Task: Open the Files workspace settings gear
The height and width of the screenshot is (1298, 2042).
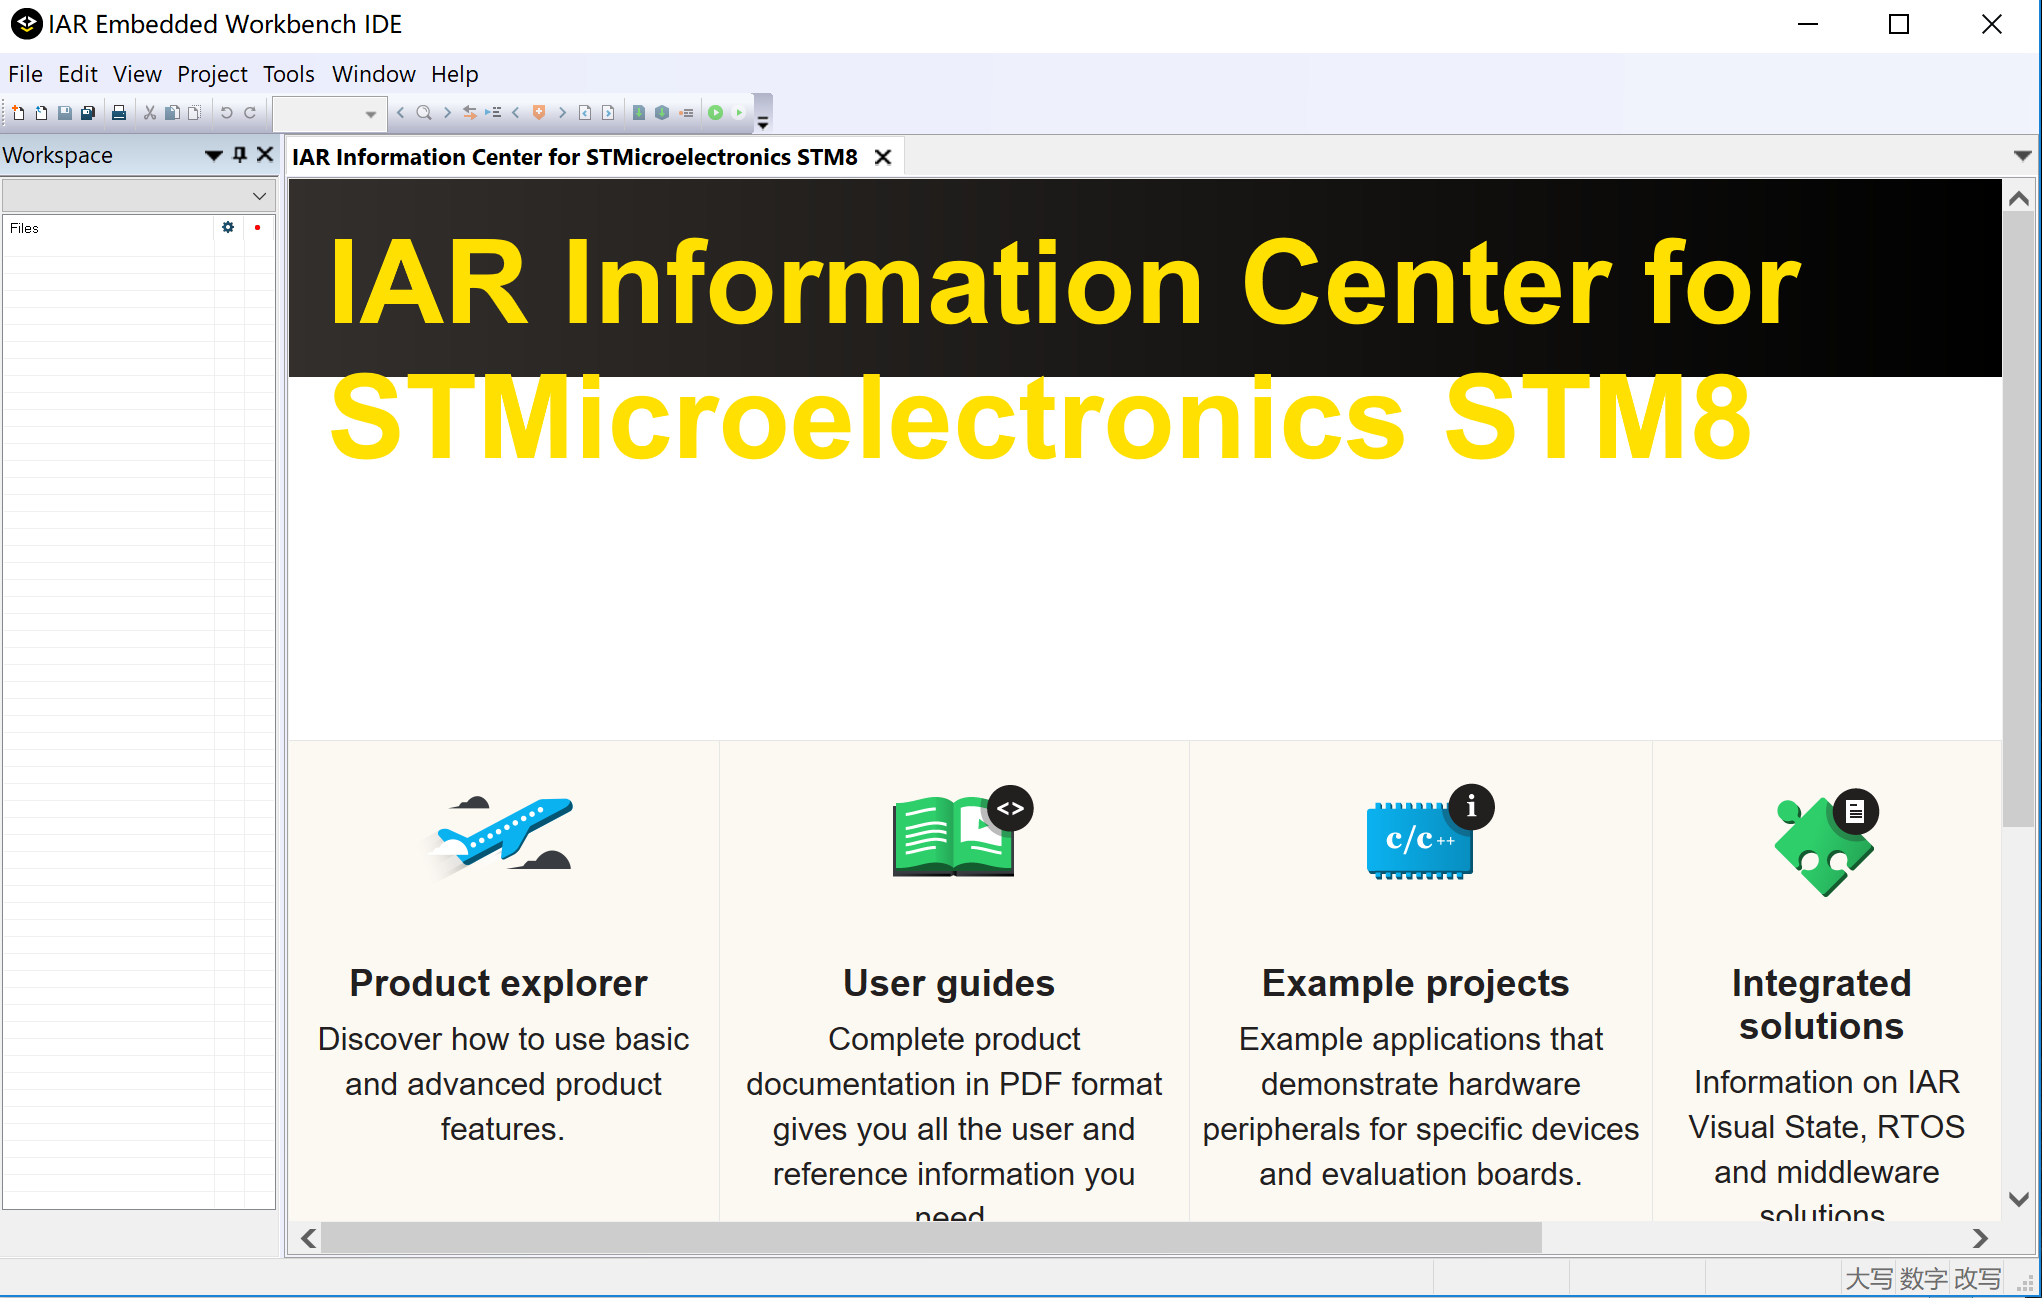Action: click(x=228, y=228)
